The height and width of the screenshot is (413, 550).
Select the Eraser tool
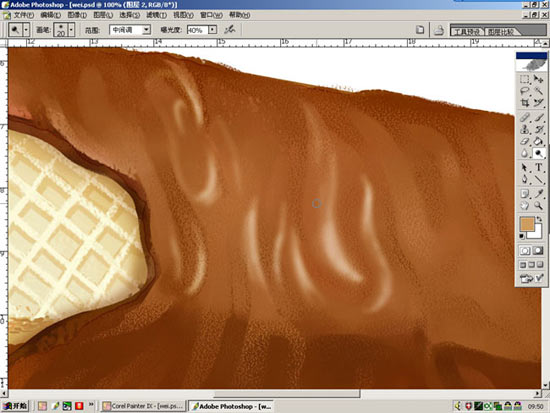tap(525, 141)
